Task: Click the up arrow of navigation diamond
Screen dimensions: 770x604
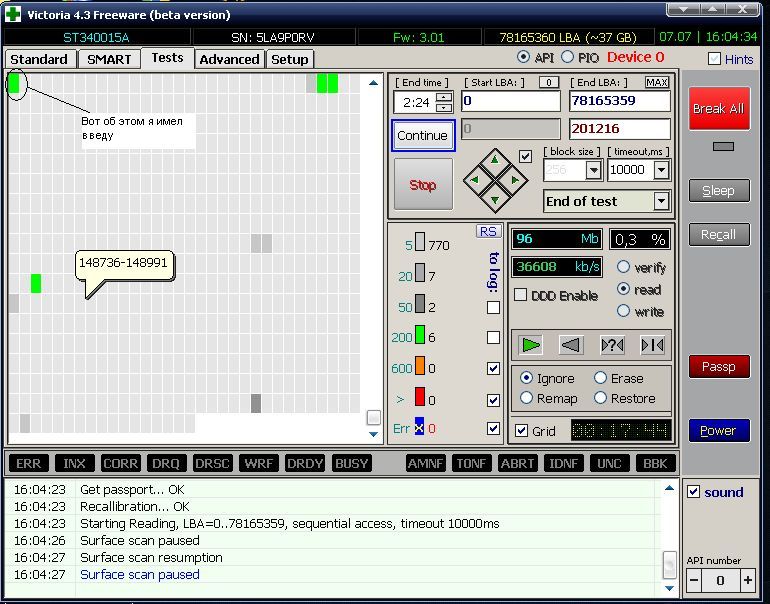Action: pyautogui.click(x=495, y=160)
